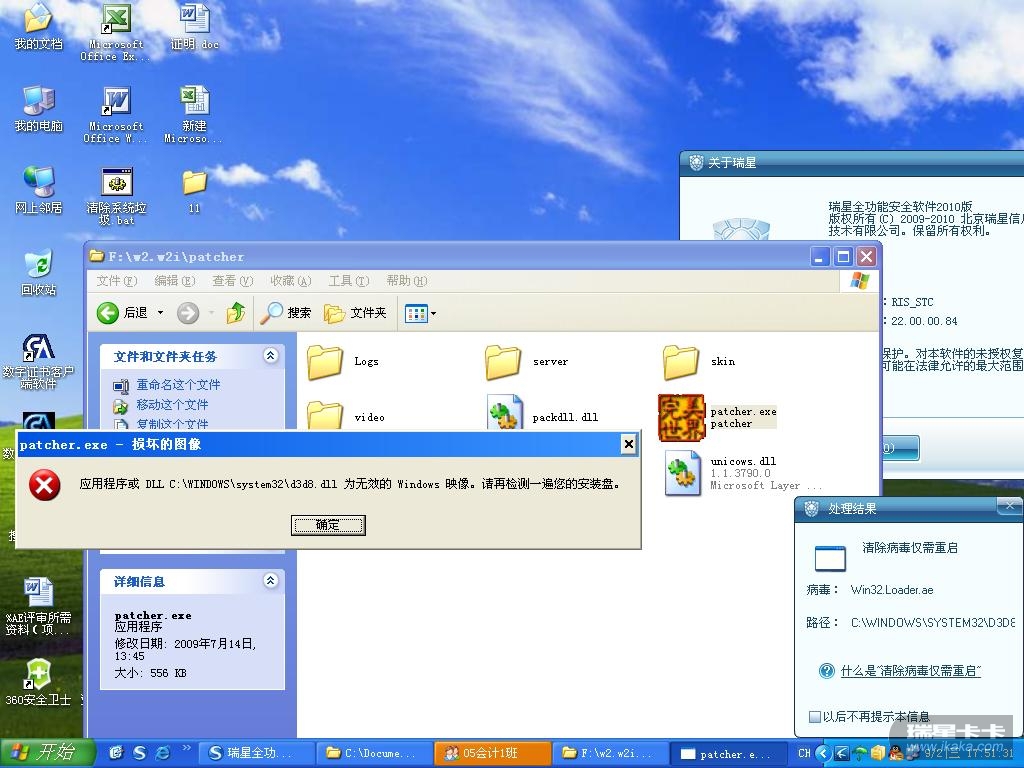Click the CH language indicator in the tray
The image size is (1024, 768).
pos(804,753)
